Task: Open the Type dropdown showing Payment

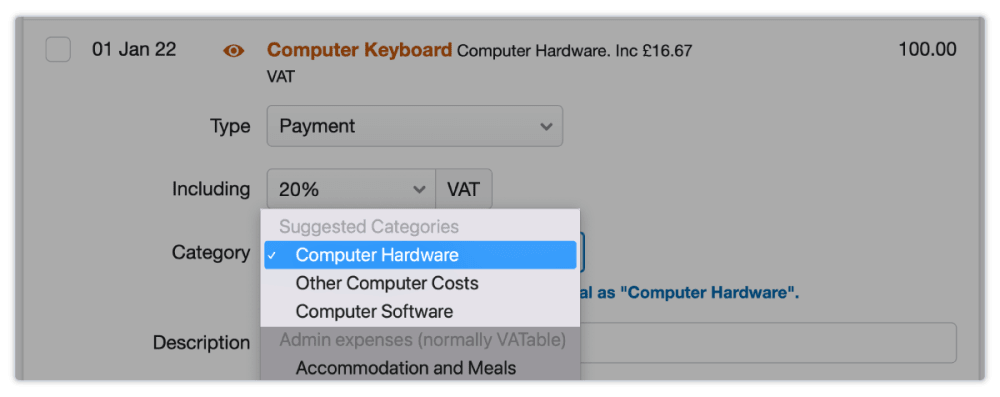Action: (x=415, y=126)
